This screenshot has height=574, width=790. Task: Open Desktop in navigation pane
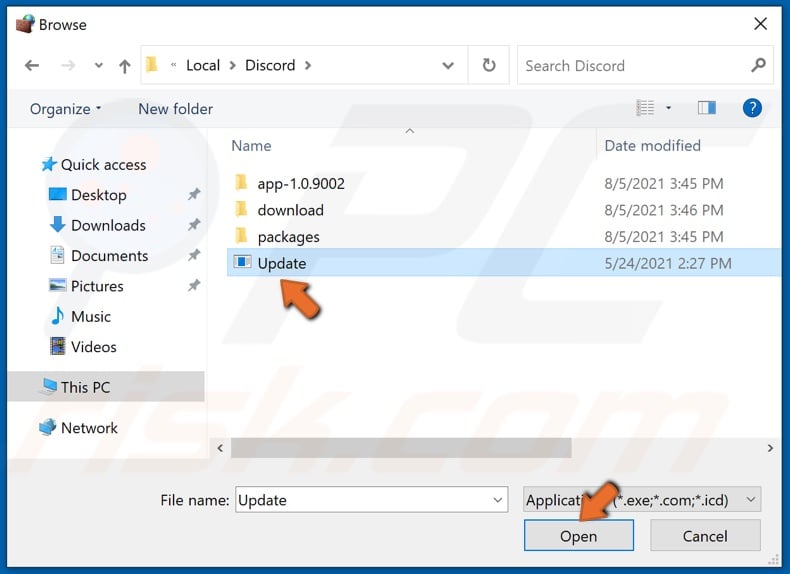click(88, 195)
